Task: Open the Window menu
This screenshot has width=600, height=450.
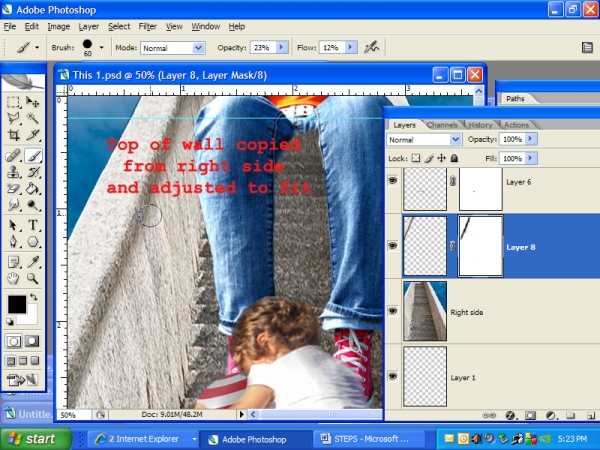Action: point(206,26)
